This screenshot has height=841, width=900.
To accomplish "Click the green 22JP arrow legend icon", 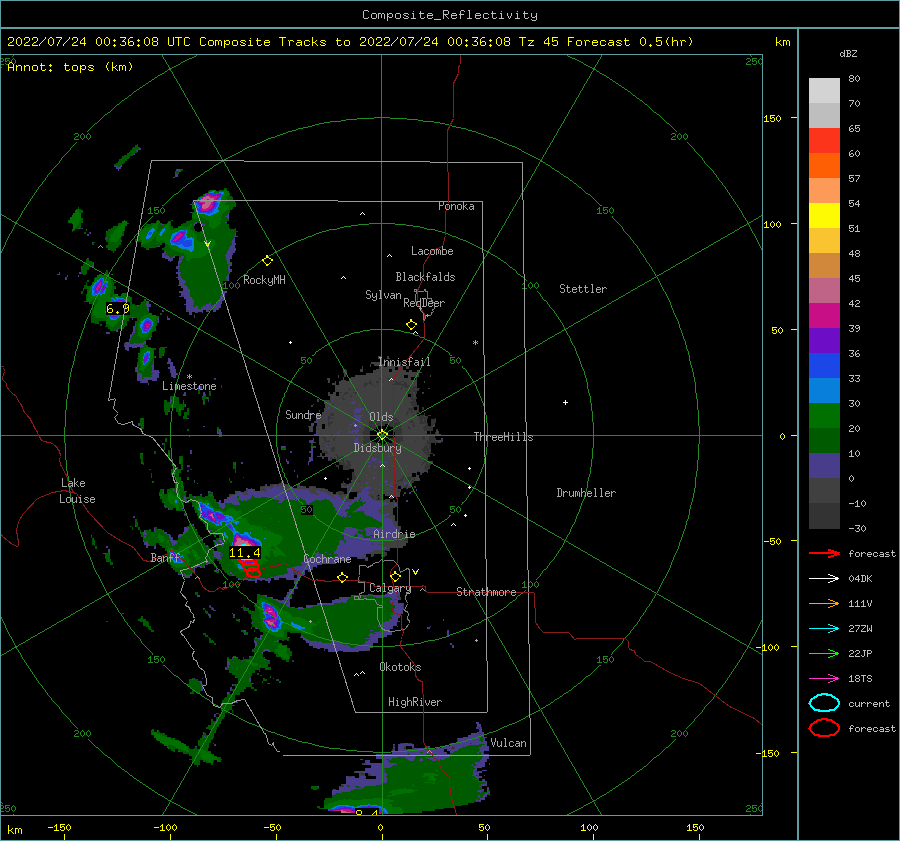I will [x=824, y=653].
